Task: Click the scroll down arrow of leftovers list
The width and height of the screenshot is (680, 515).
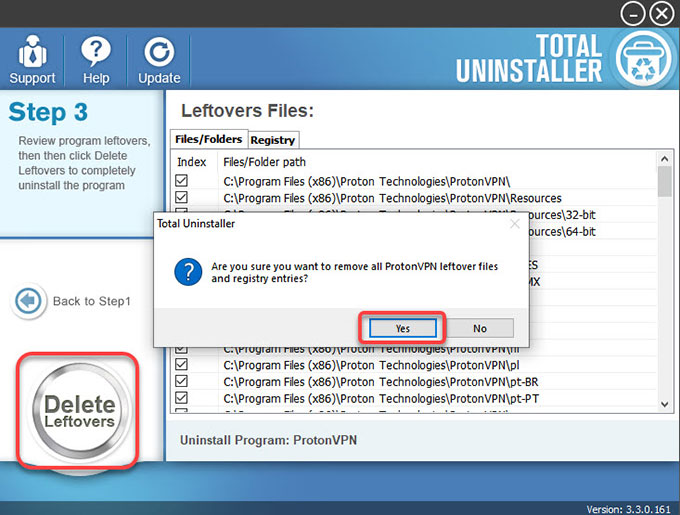Action: pos(664,404)
